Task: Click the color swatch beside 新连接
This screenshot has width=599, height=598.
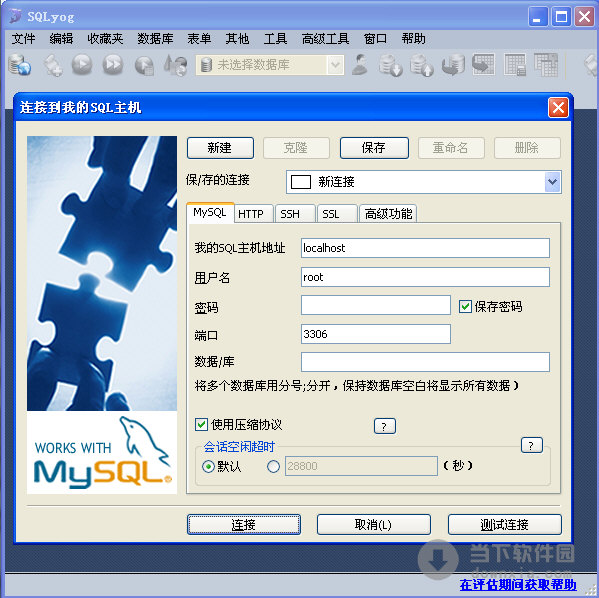Action: coord(301,182)
